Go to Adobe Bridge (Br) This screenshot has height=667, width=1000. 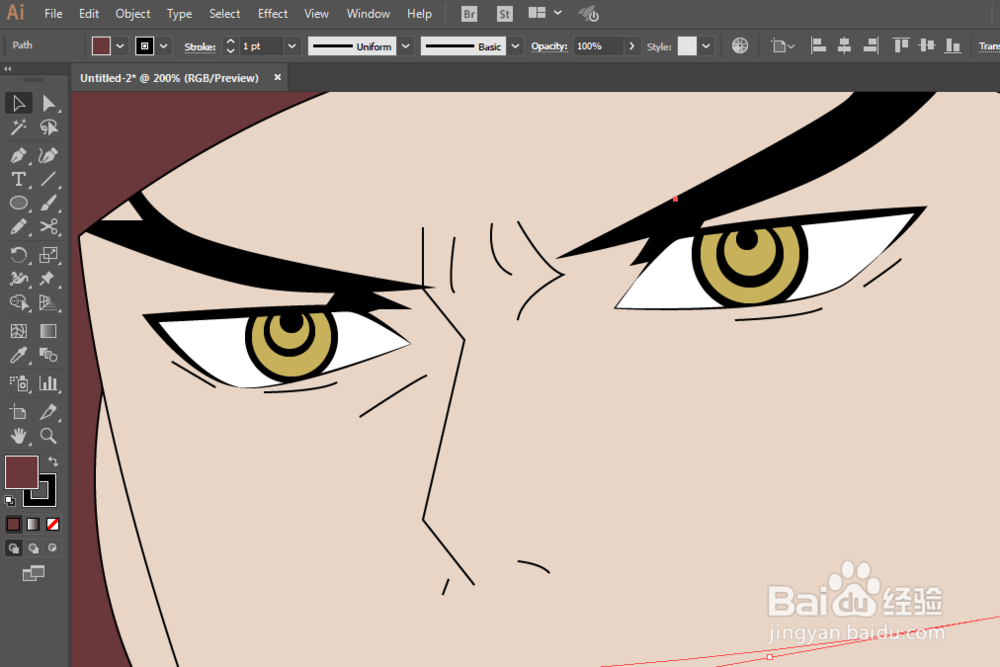tap(469, 13)
